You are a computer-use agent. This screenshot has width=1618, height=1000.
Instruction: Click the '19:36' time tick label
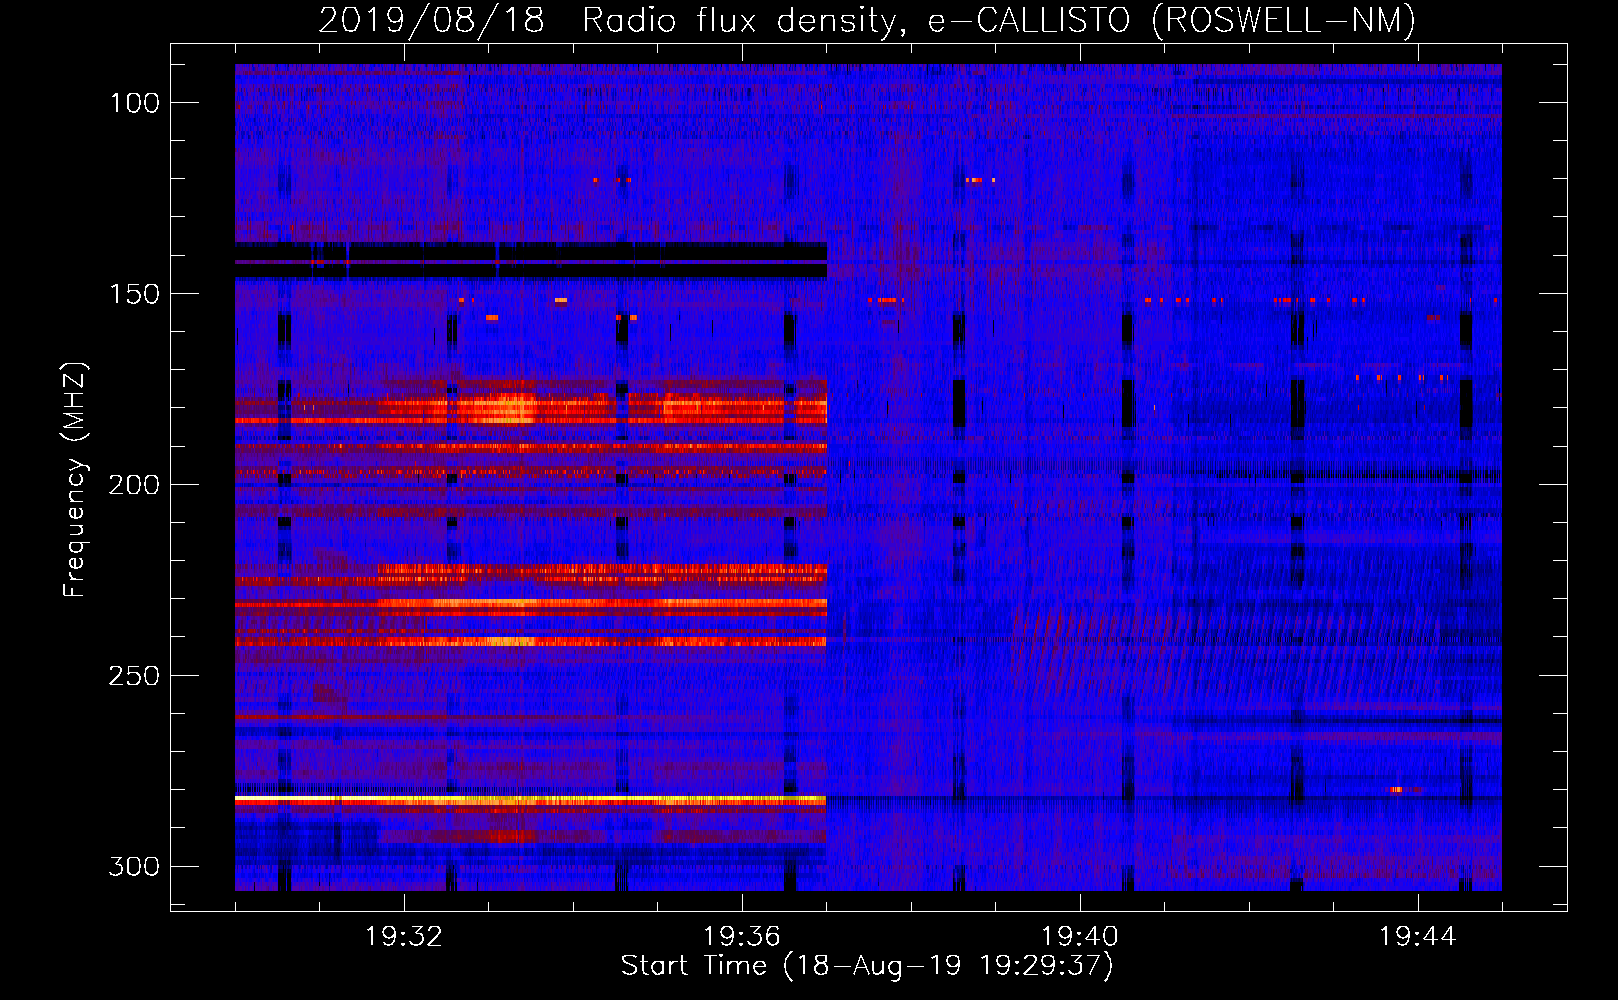[741, 937]
